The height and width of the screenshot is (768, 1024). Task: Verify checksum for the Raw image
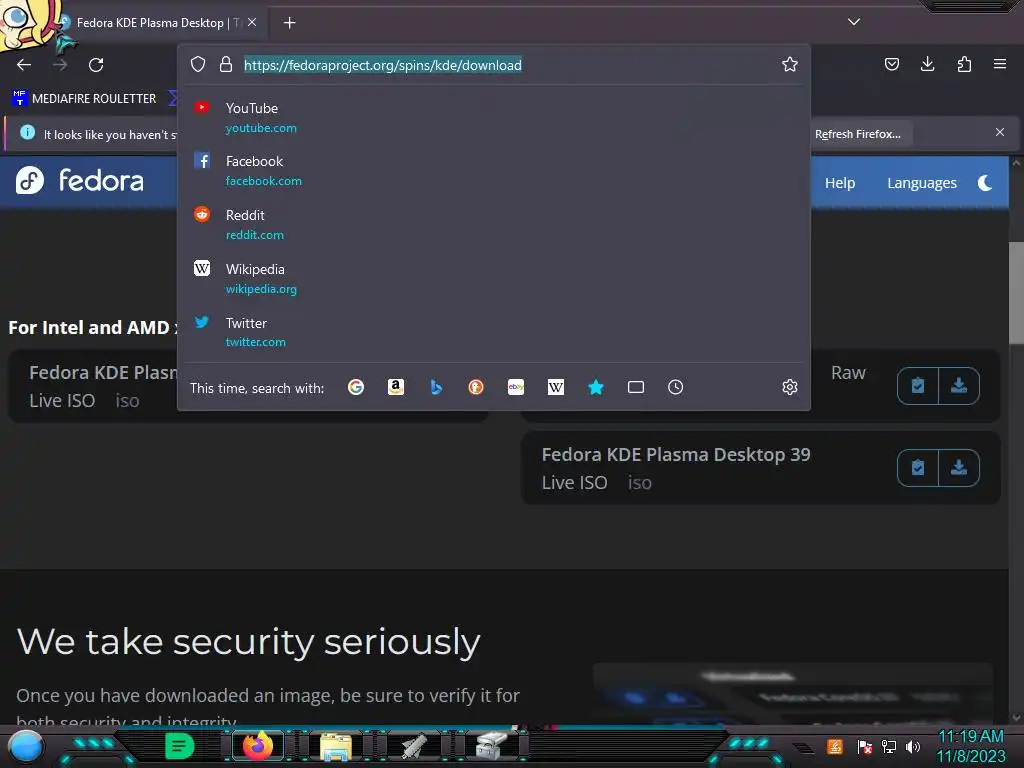point(918,386)
